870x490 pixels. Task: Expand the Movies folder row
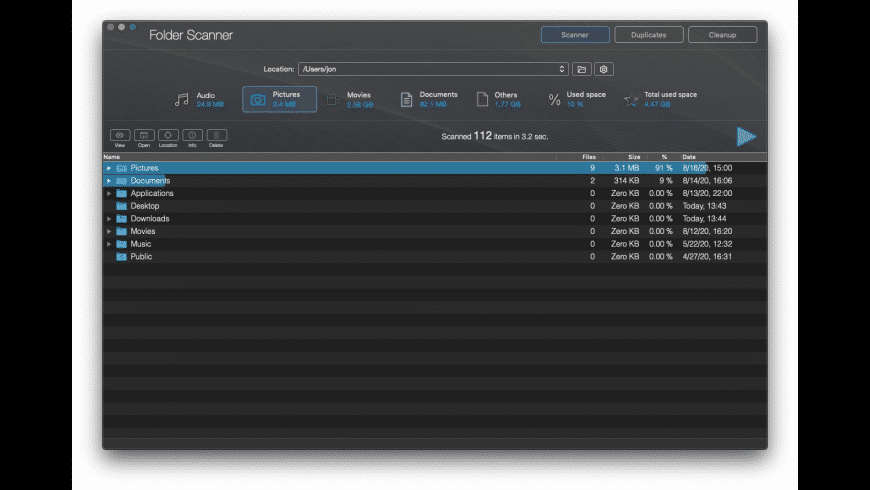pyautogui.click(x=109, y=231)
